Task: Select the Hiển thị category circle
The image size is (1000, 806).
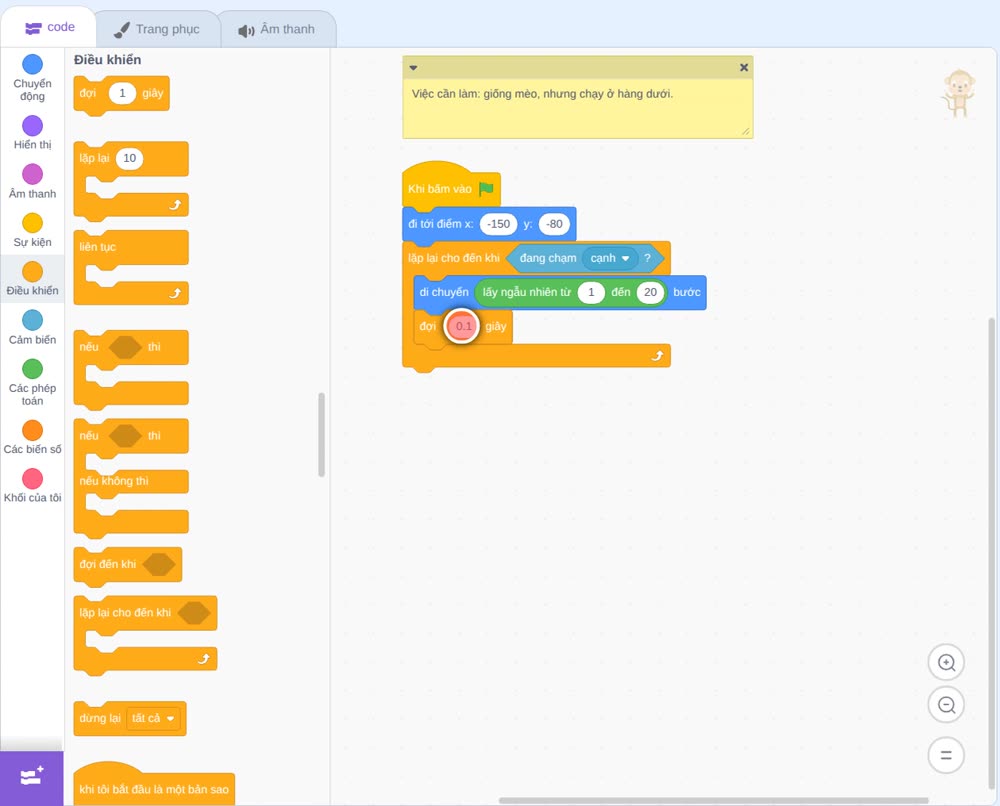Action: (33, 126)
